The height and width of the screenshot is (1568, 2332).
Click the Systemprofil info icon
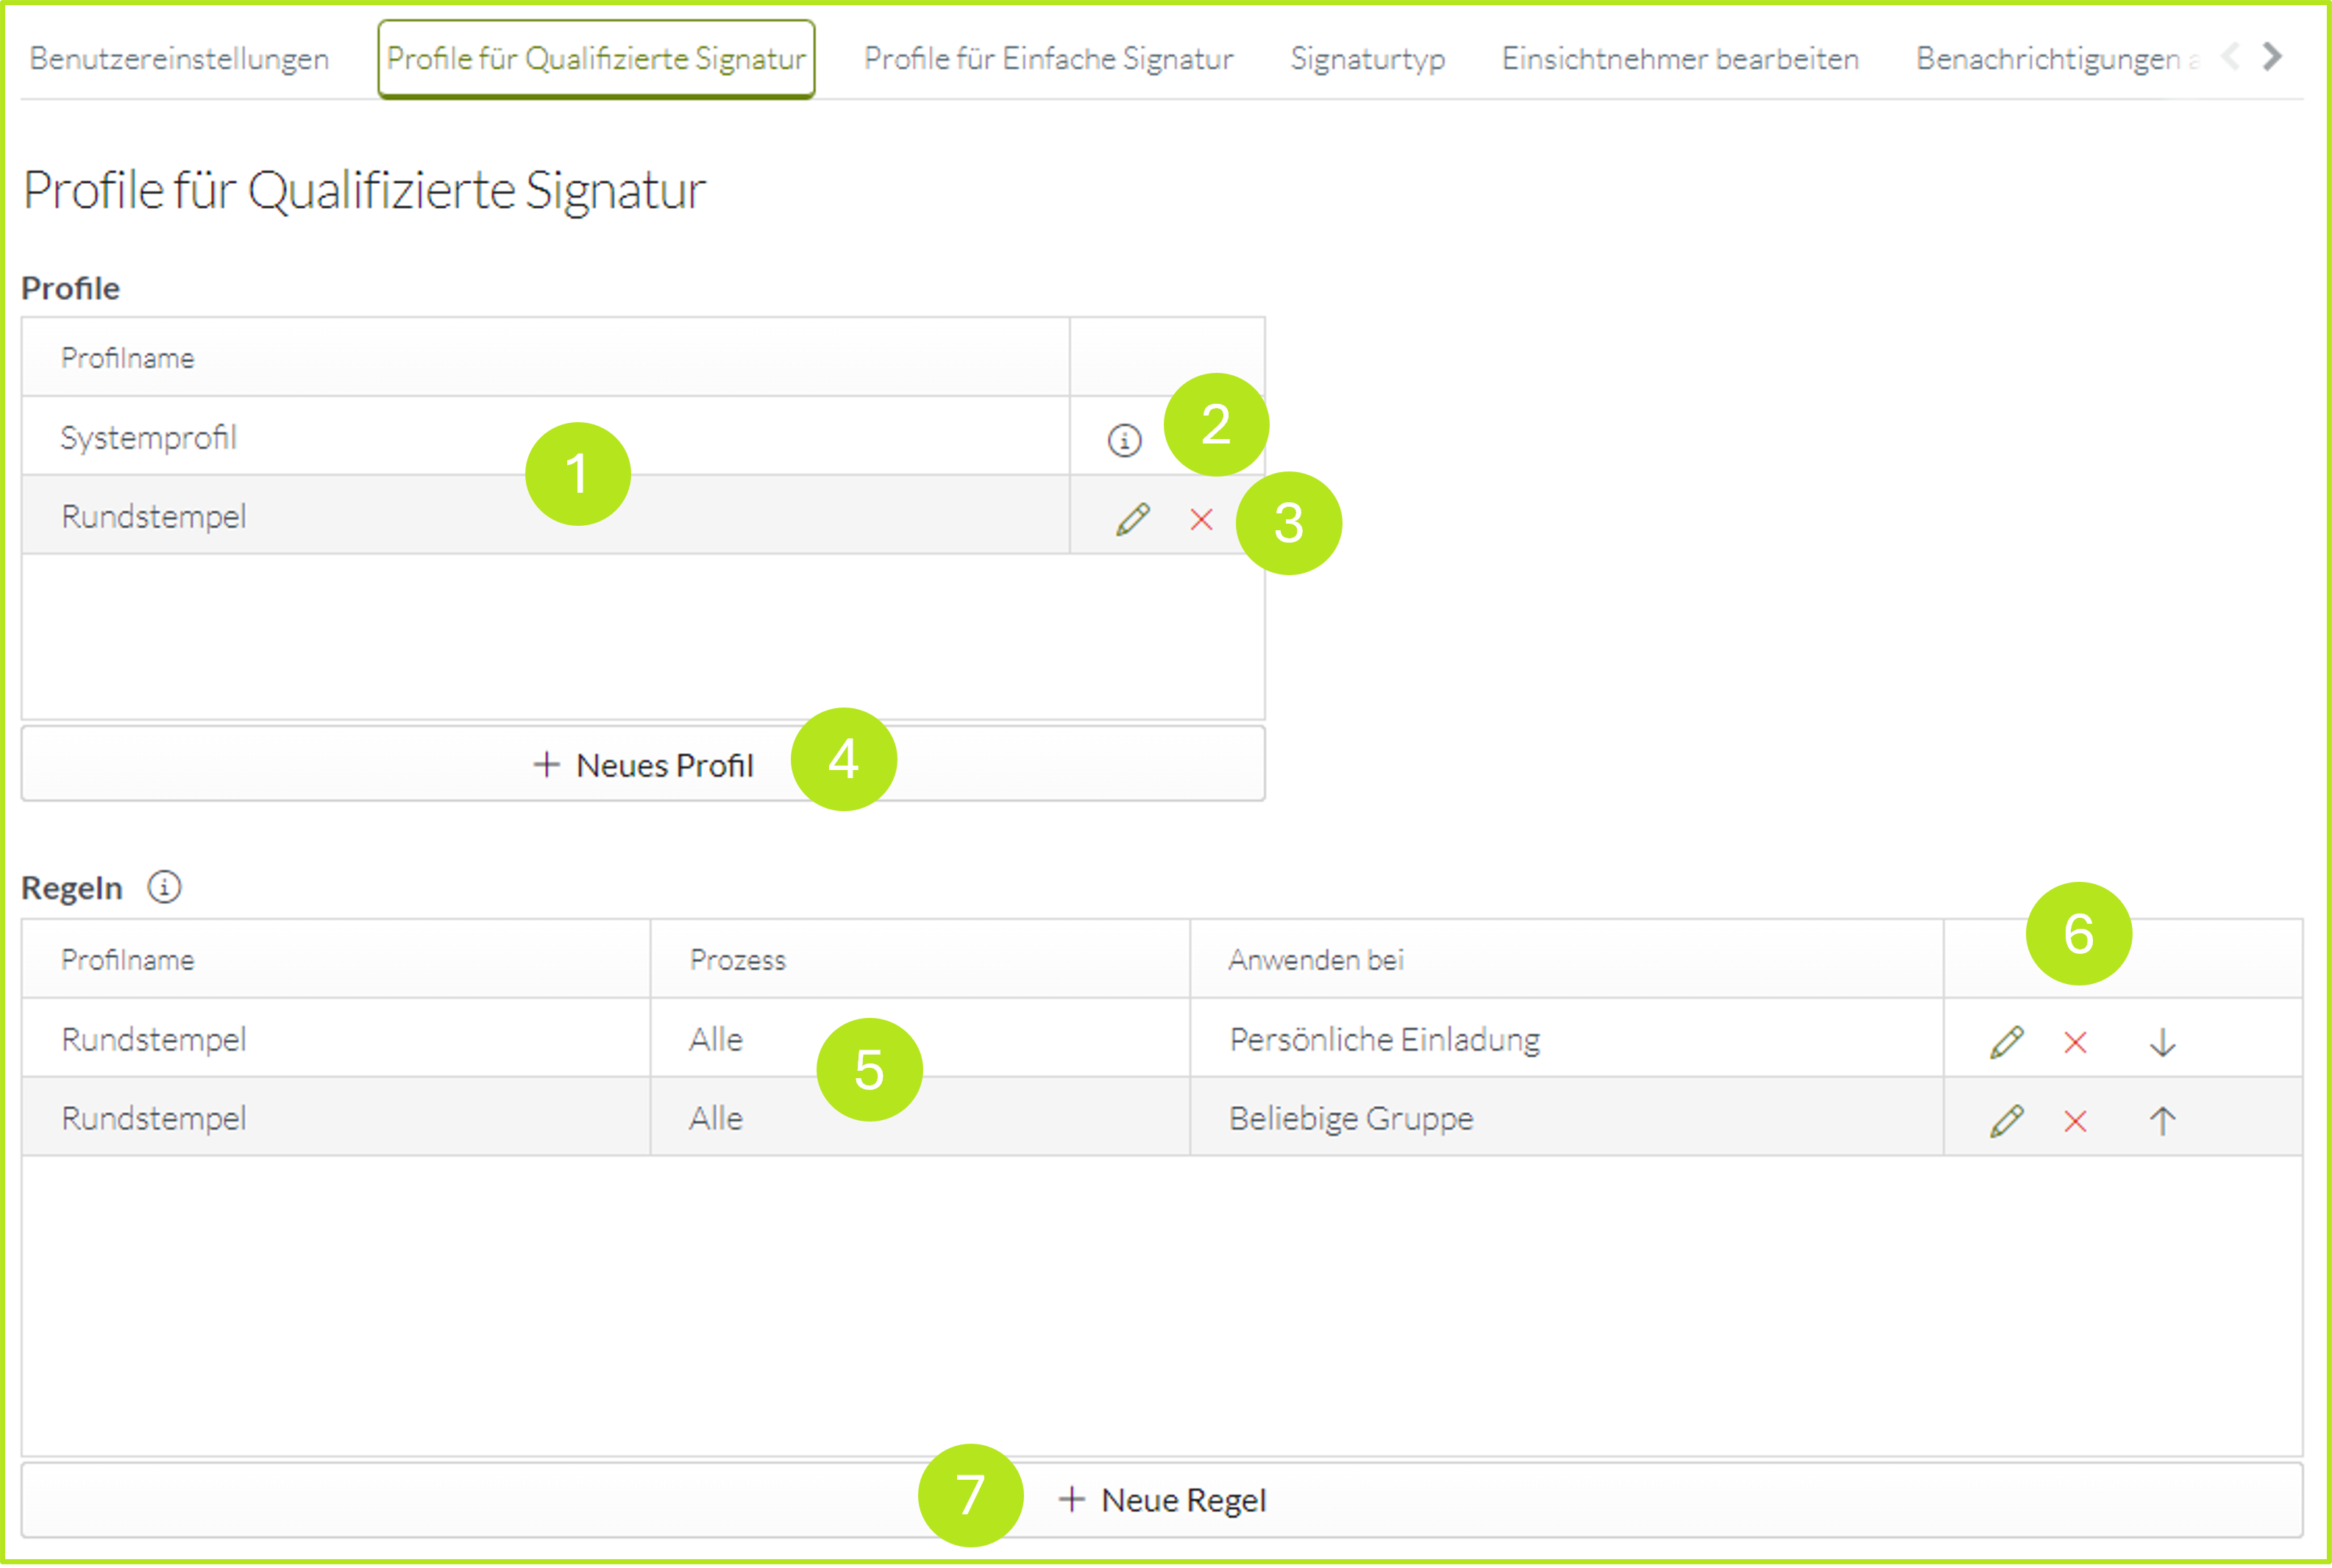1124,440
